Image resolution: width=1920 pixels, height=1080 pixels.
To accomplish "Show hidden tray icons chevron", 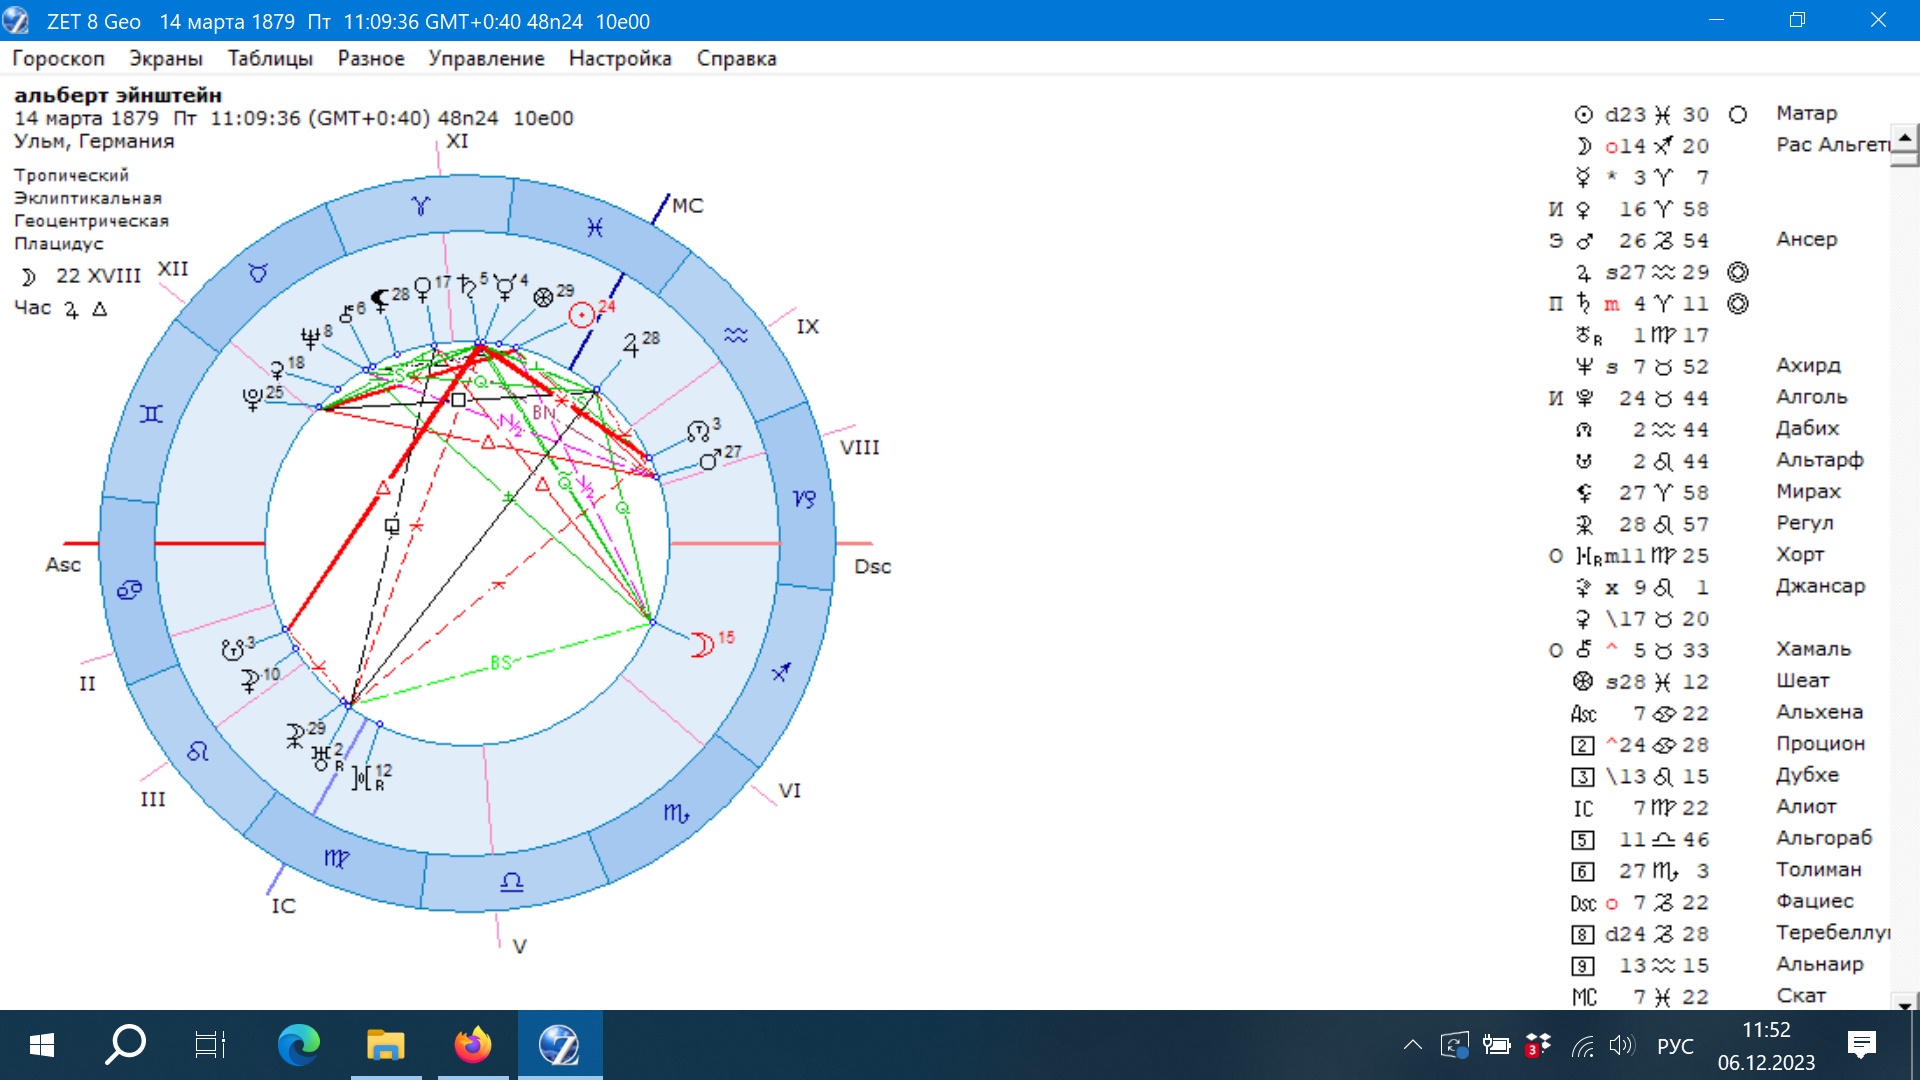I will tap(1412, 1045).
